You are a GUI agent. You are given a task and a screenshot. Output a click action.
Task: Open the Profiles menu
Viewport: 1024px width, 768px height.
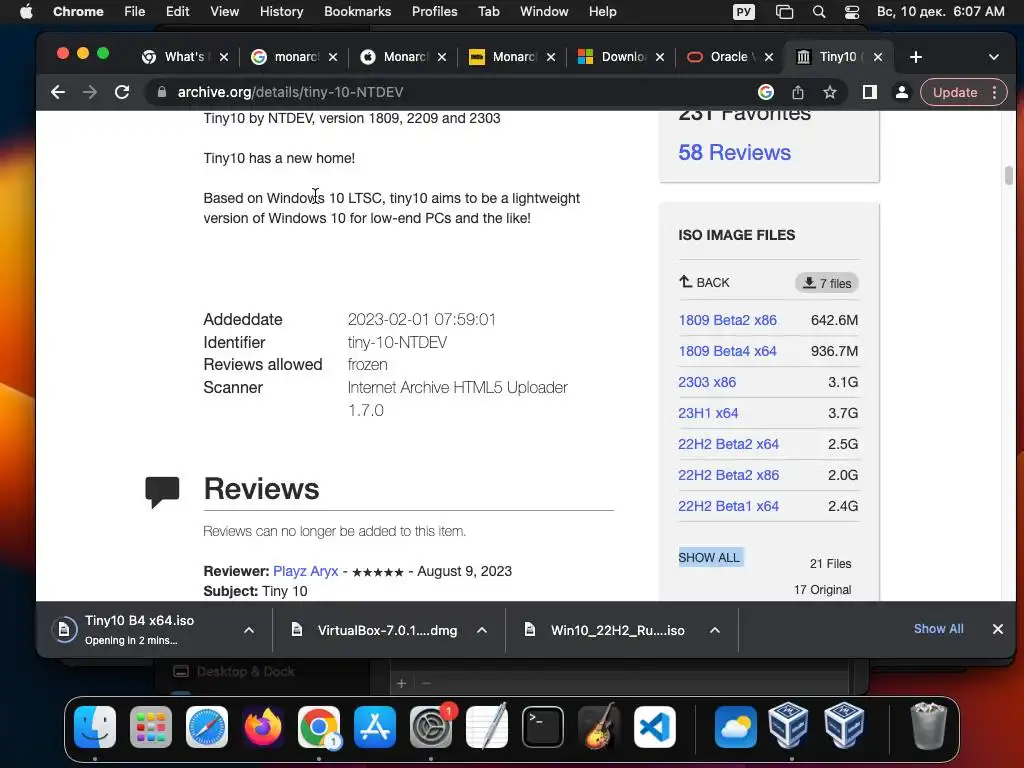coord(434,12)
